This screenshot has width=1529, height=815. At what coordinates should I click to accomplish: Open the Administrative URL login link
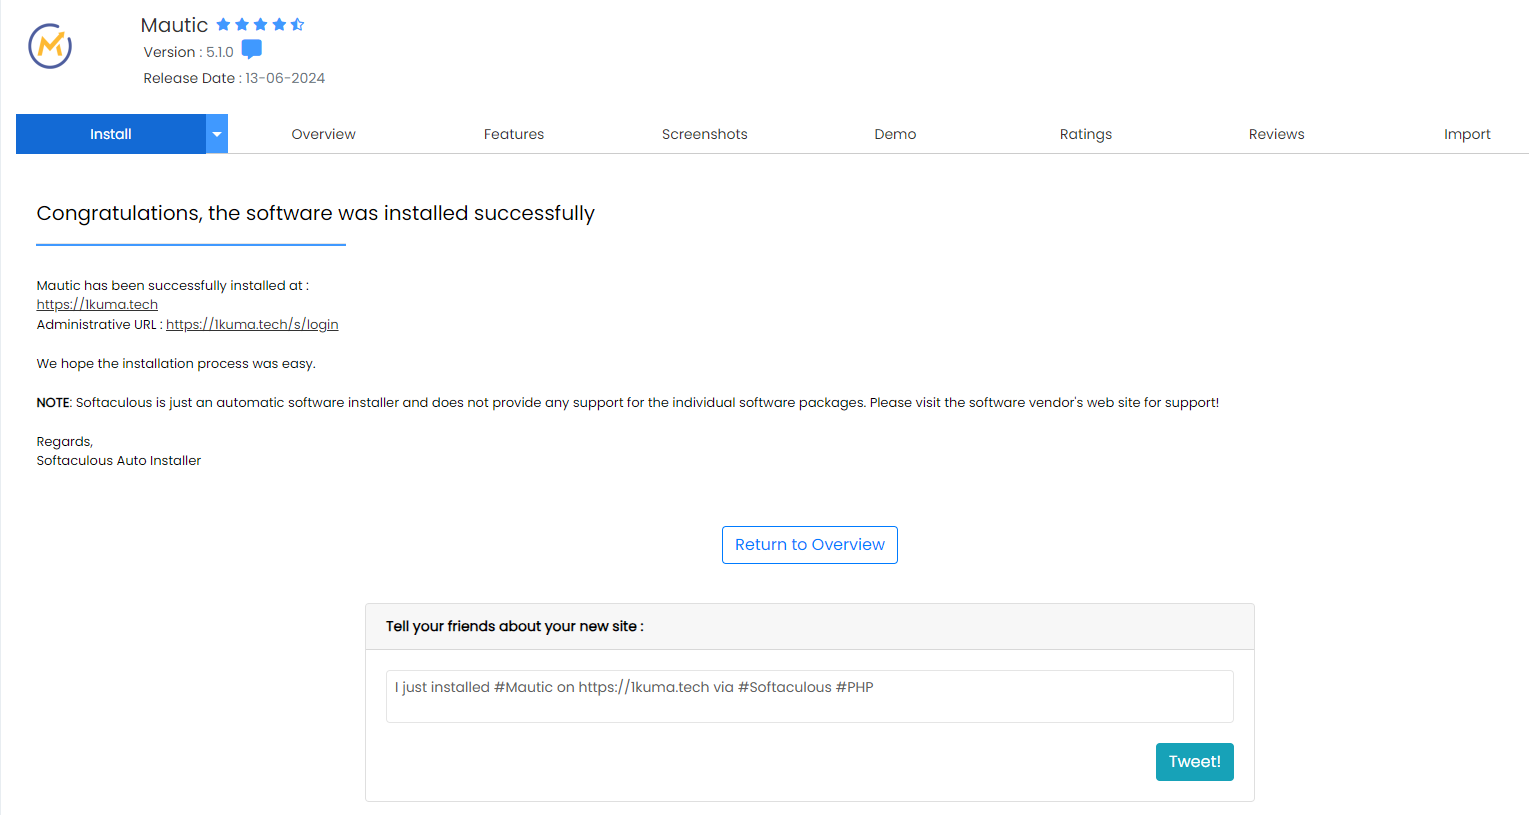252,325
